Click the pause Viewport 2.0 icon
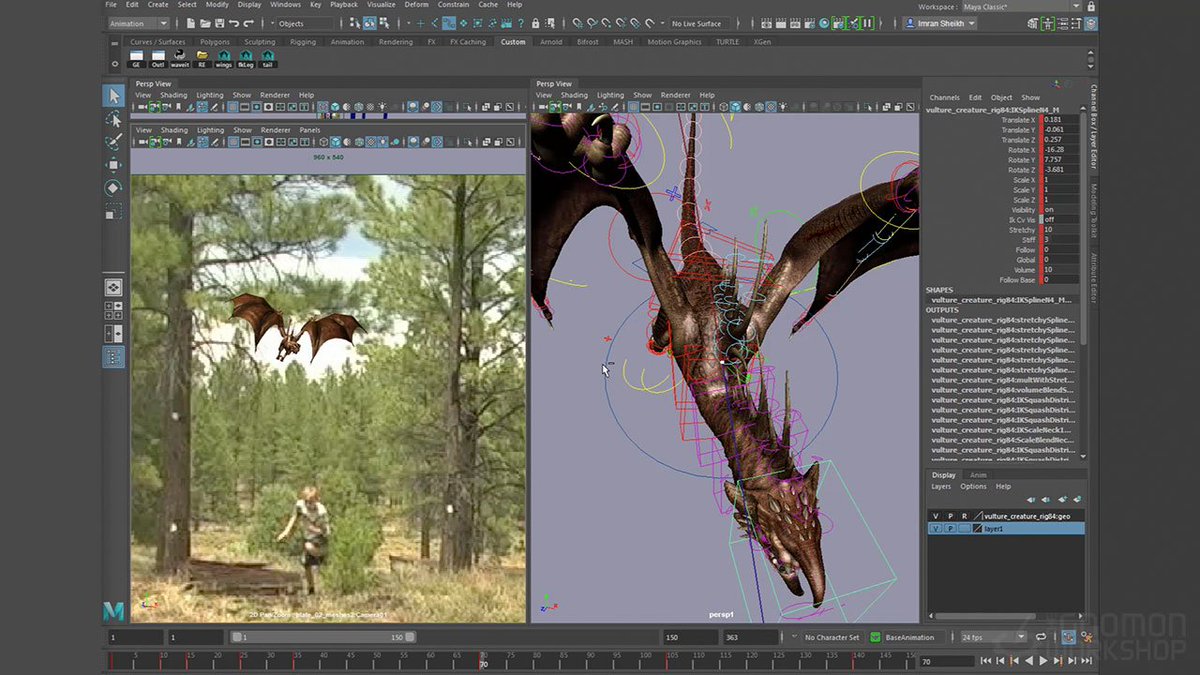The image size is (1200, 675). point(867,23)
